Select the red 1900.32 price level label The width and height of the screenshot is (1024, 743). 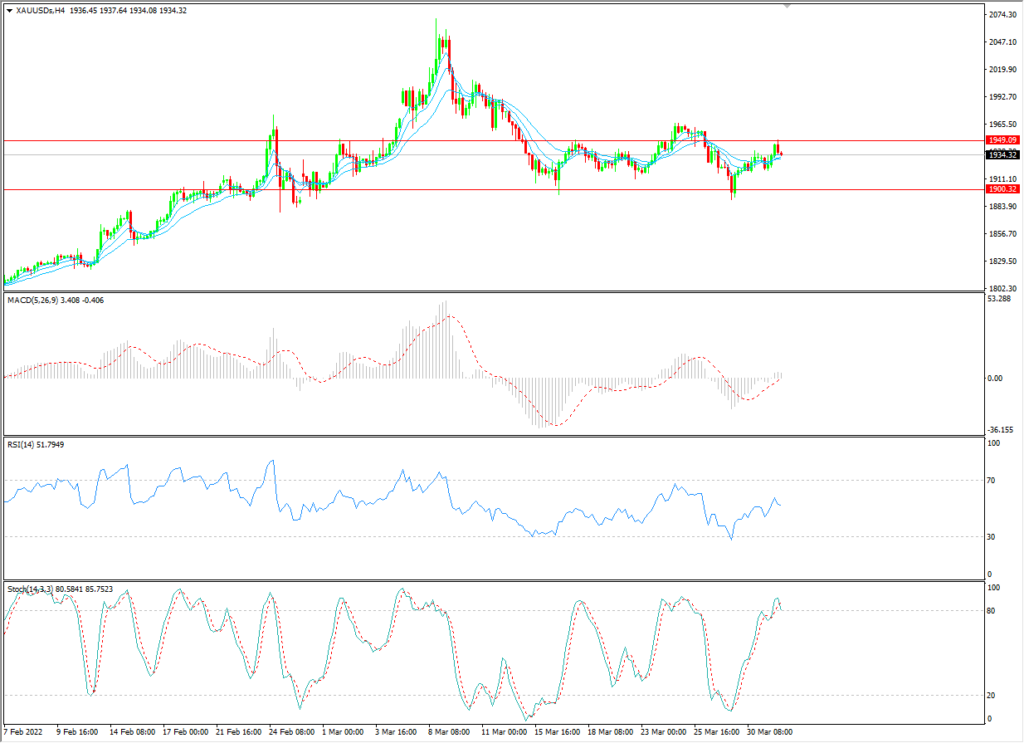1002,189
